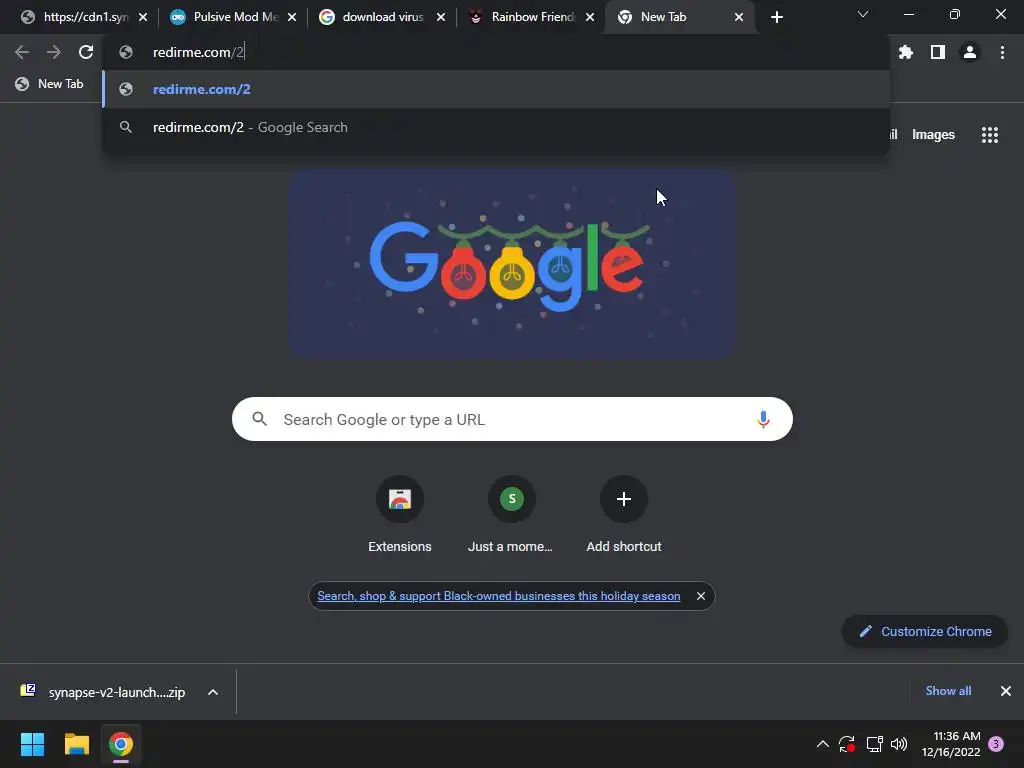1024x768 pixels.
Task: Show hidden system tray icons
Action: pos(823,744)
